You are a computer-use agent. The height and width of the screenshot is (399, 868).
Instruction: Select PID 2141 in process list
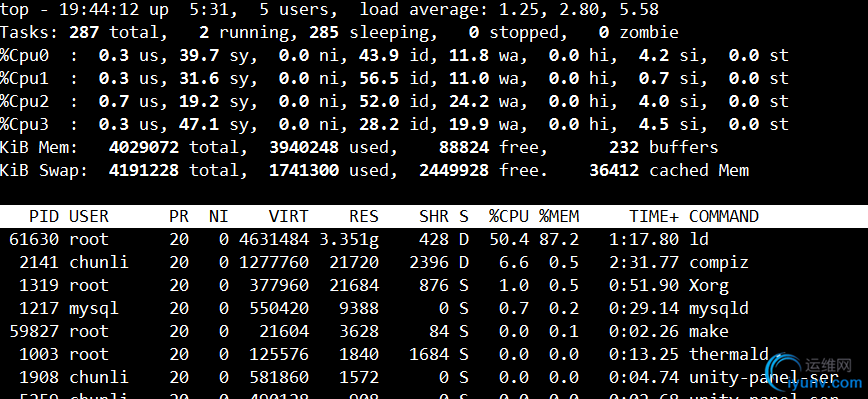pyautogui.click(x=39, y=262)
